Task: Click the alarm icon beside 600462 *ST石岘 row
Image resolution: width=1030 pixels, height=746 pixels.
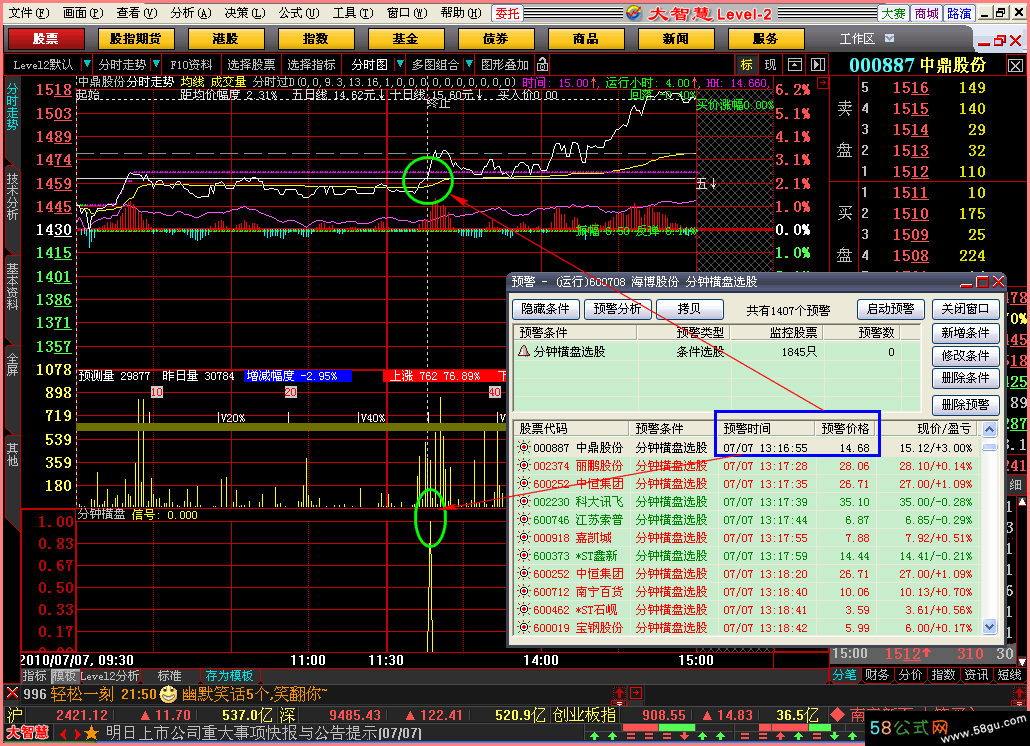Action: click(x=524, y=609)
